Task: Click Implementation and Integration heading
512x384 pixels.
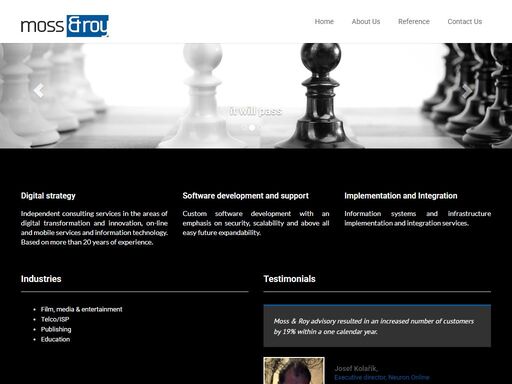Action: point(401,196)
